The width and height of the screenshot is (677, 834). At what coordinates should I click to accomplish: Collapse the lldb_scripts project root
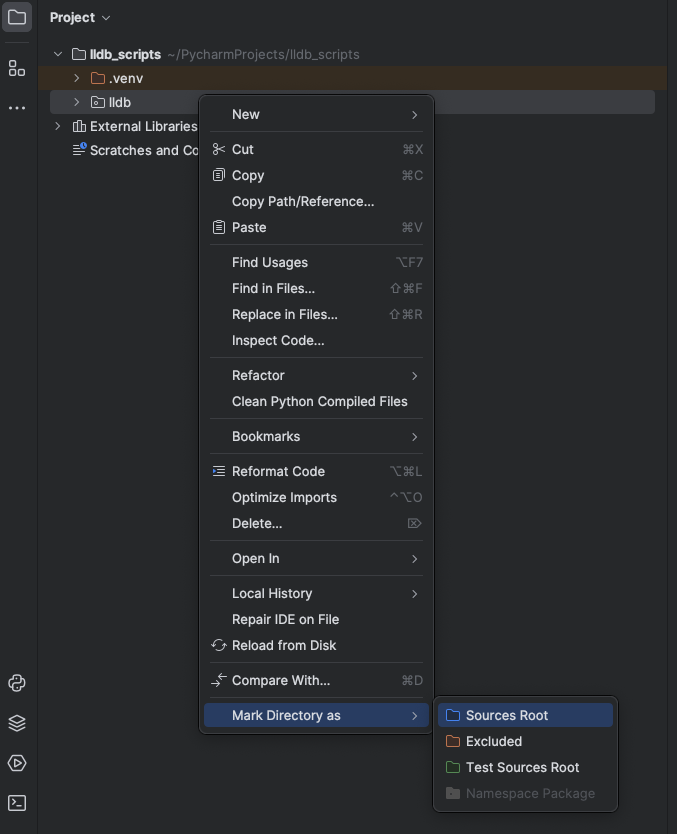(58, 54)
